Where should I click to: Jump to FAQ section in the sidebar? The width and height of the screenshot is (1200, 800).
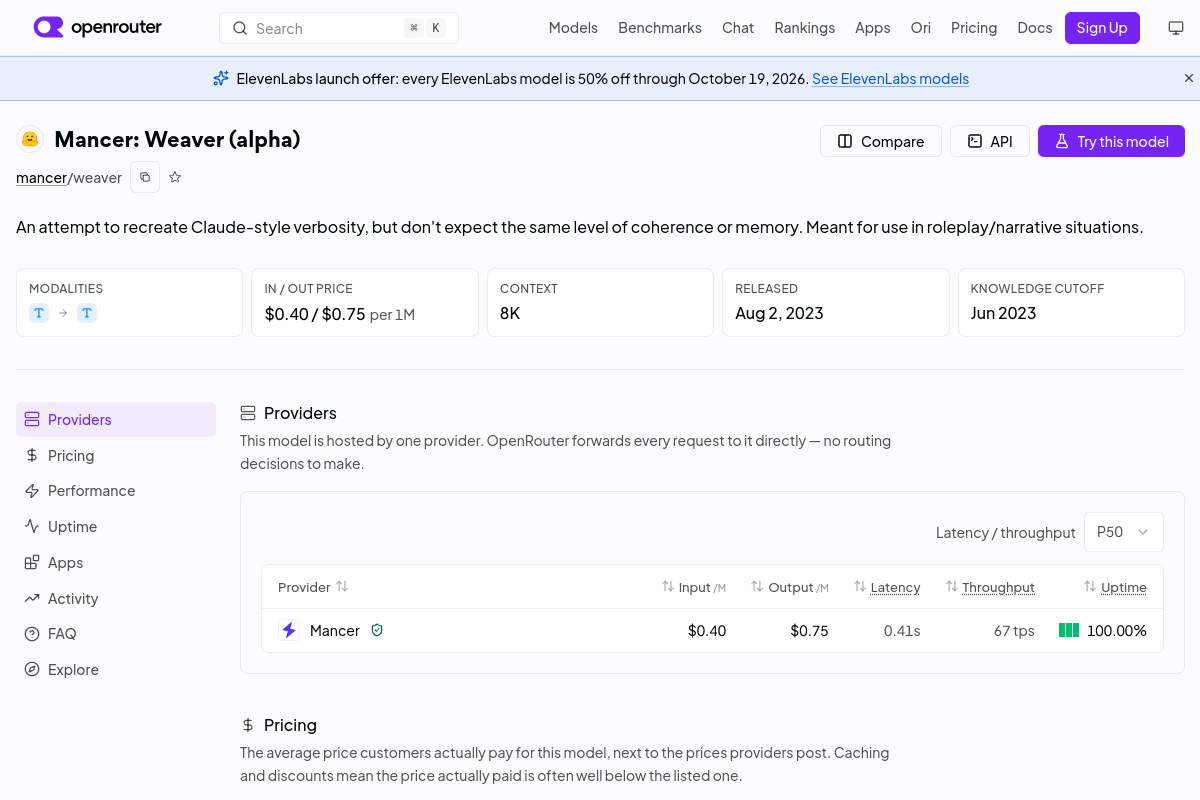click(x=116, y=633)
